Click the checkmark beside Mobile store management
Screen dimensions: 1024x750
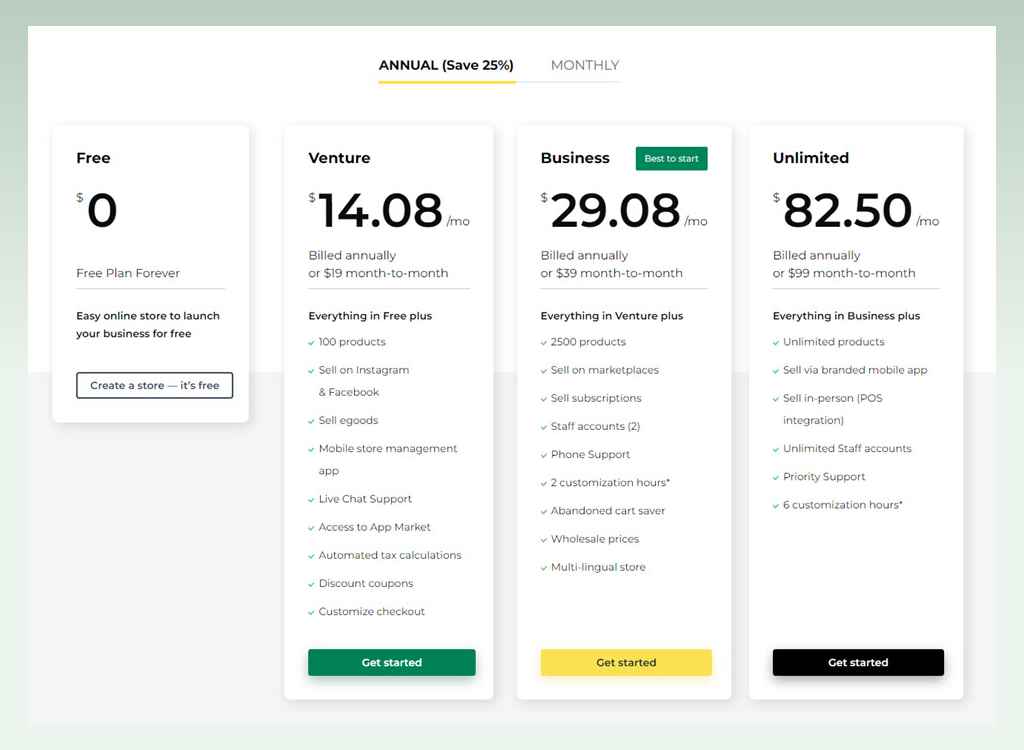[312, 449]
